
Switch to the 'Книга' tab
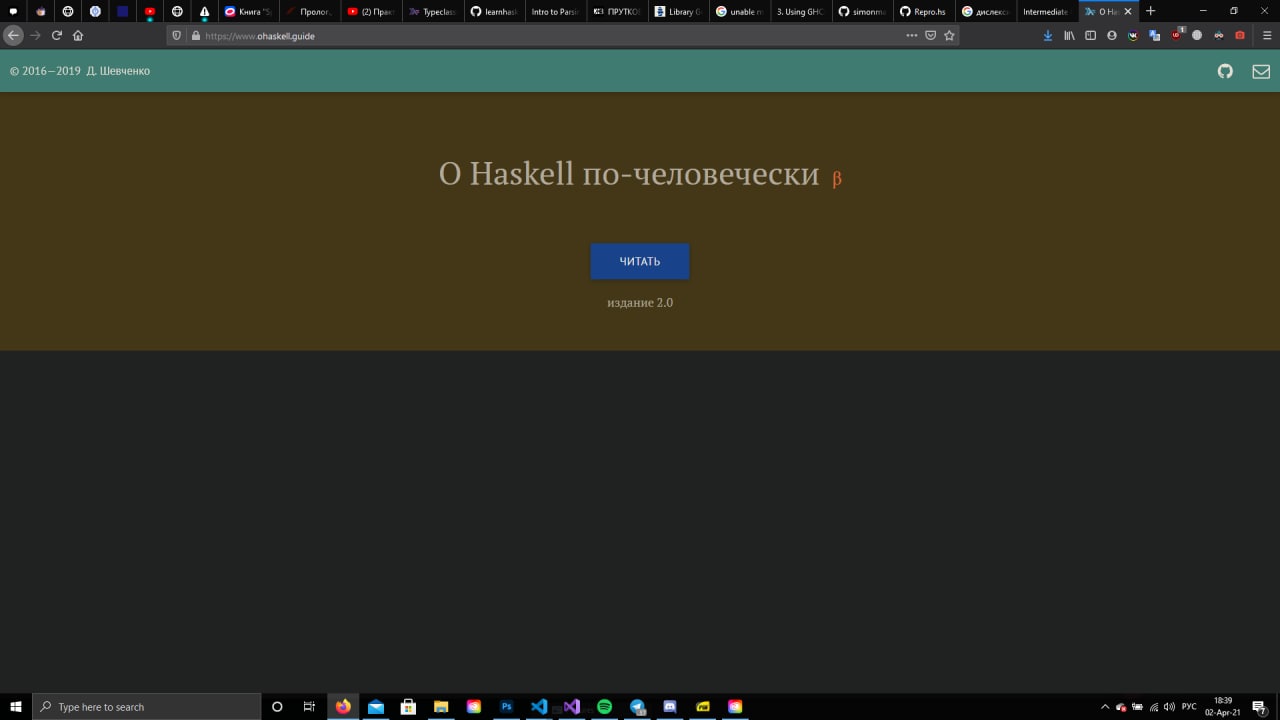(248, 11)
